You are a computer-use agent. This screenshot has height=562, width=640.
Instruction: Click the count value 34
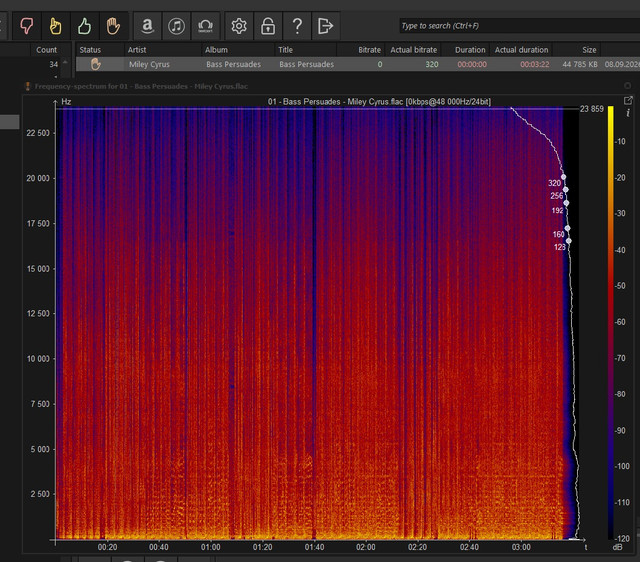53,64
